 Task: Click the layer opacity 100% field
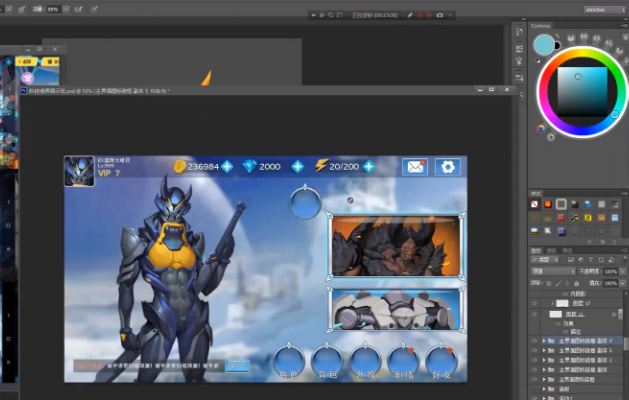(x=611, y=272)
